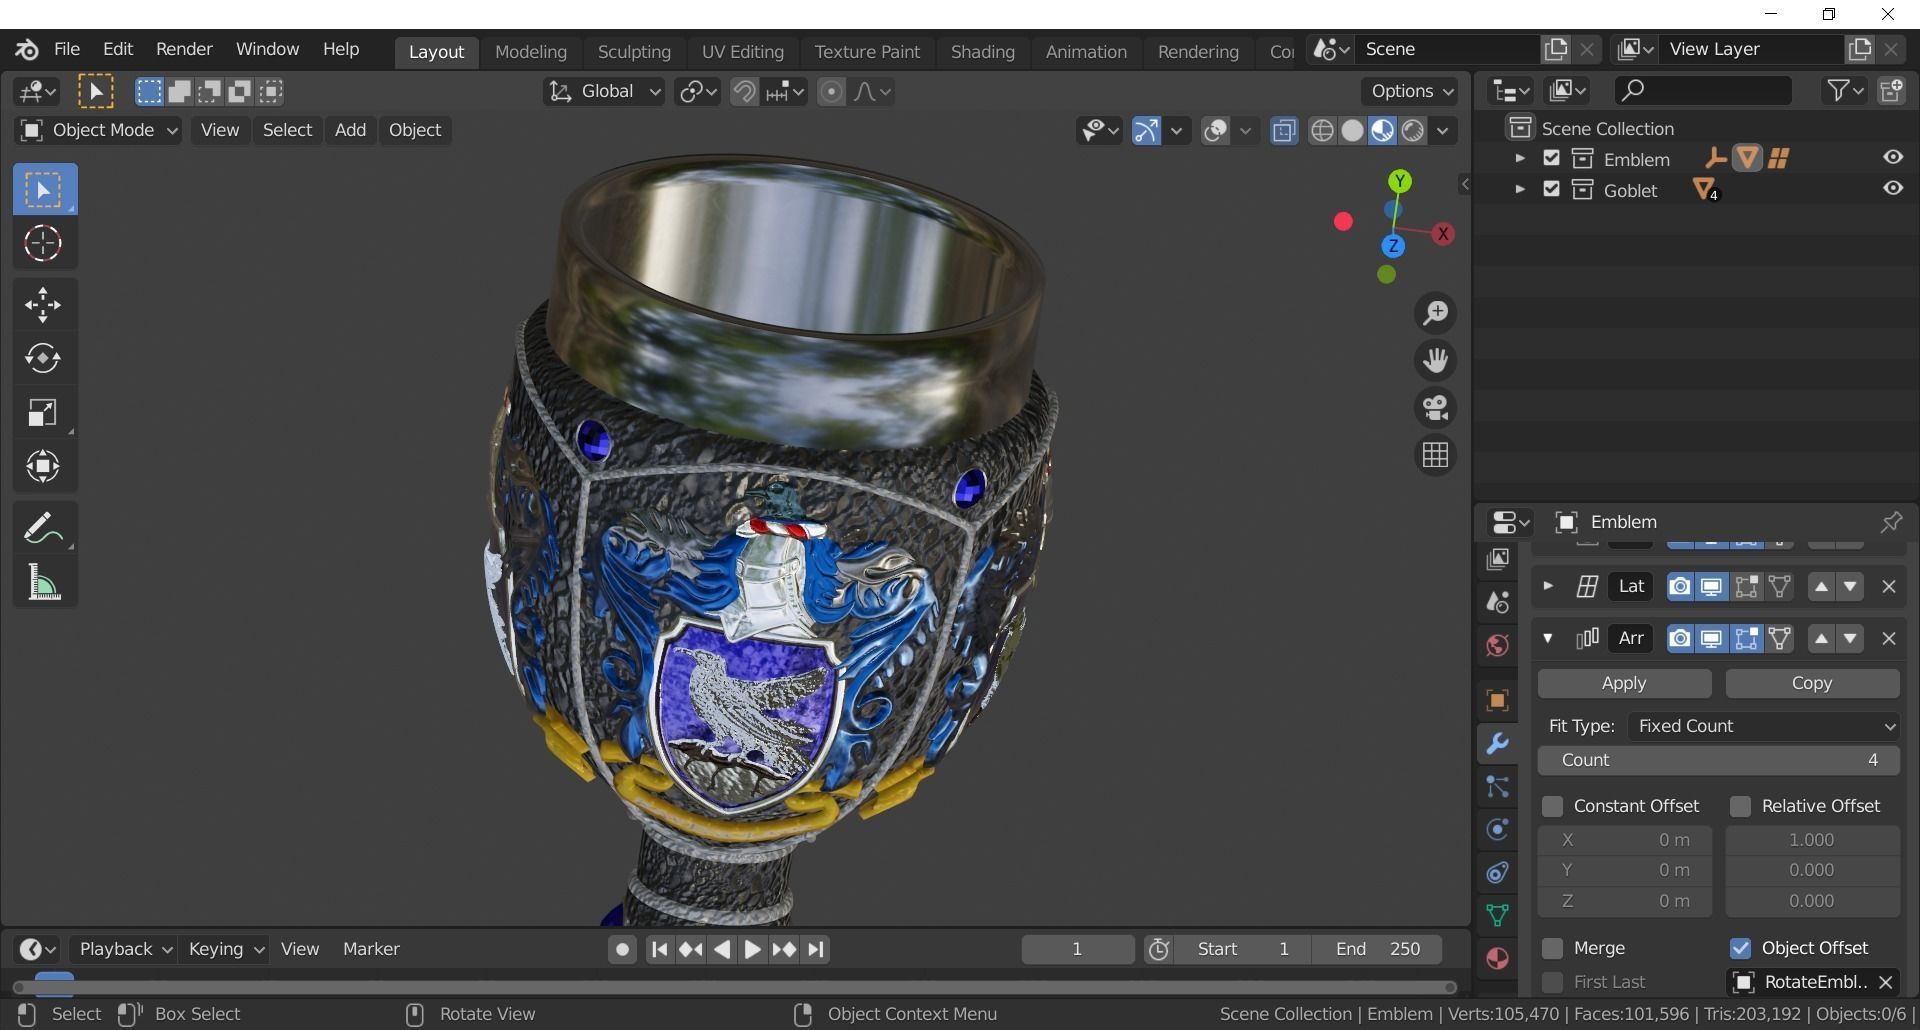This screenshot has height=1030, width=1920.
Task: Select the Select Box tool
Action: tap(44, 190)
